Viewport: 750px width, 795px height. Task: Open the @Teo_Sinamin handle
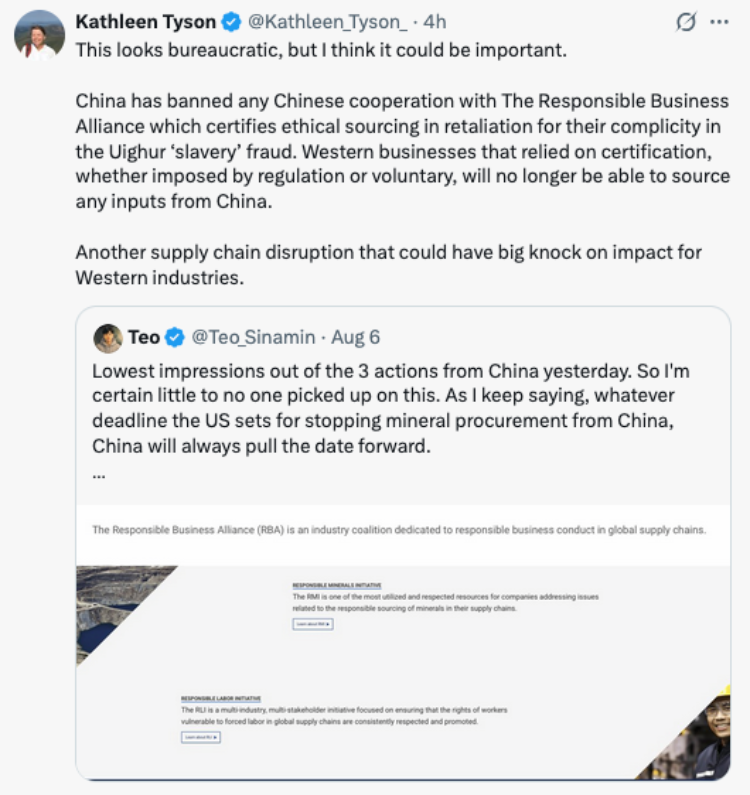click(x=253, y=338)
